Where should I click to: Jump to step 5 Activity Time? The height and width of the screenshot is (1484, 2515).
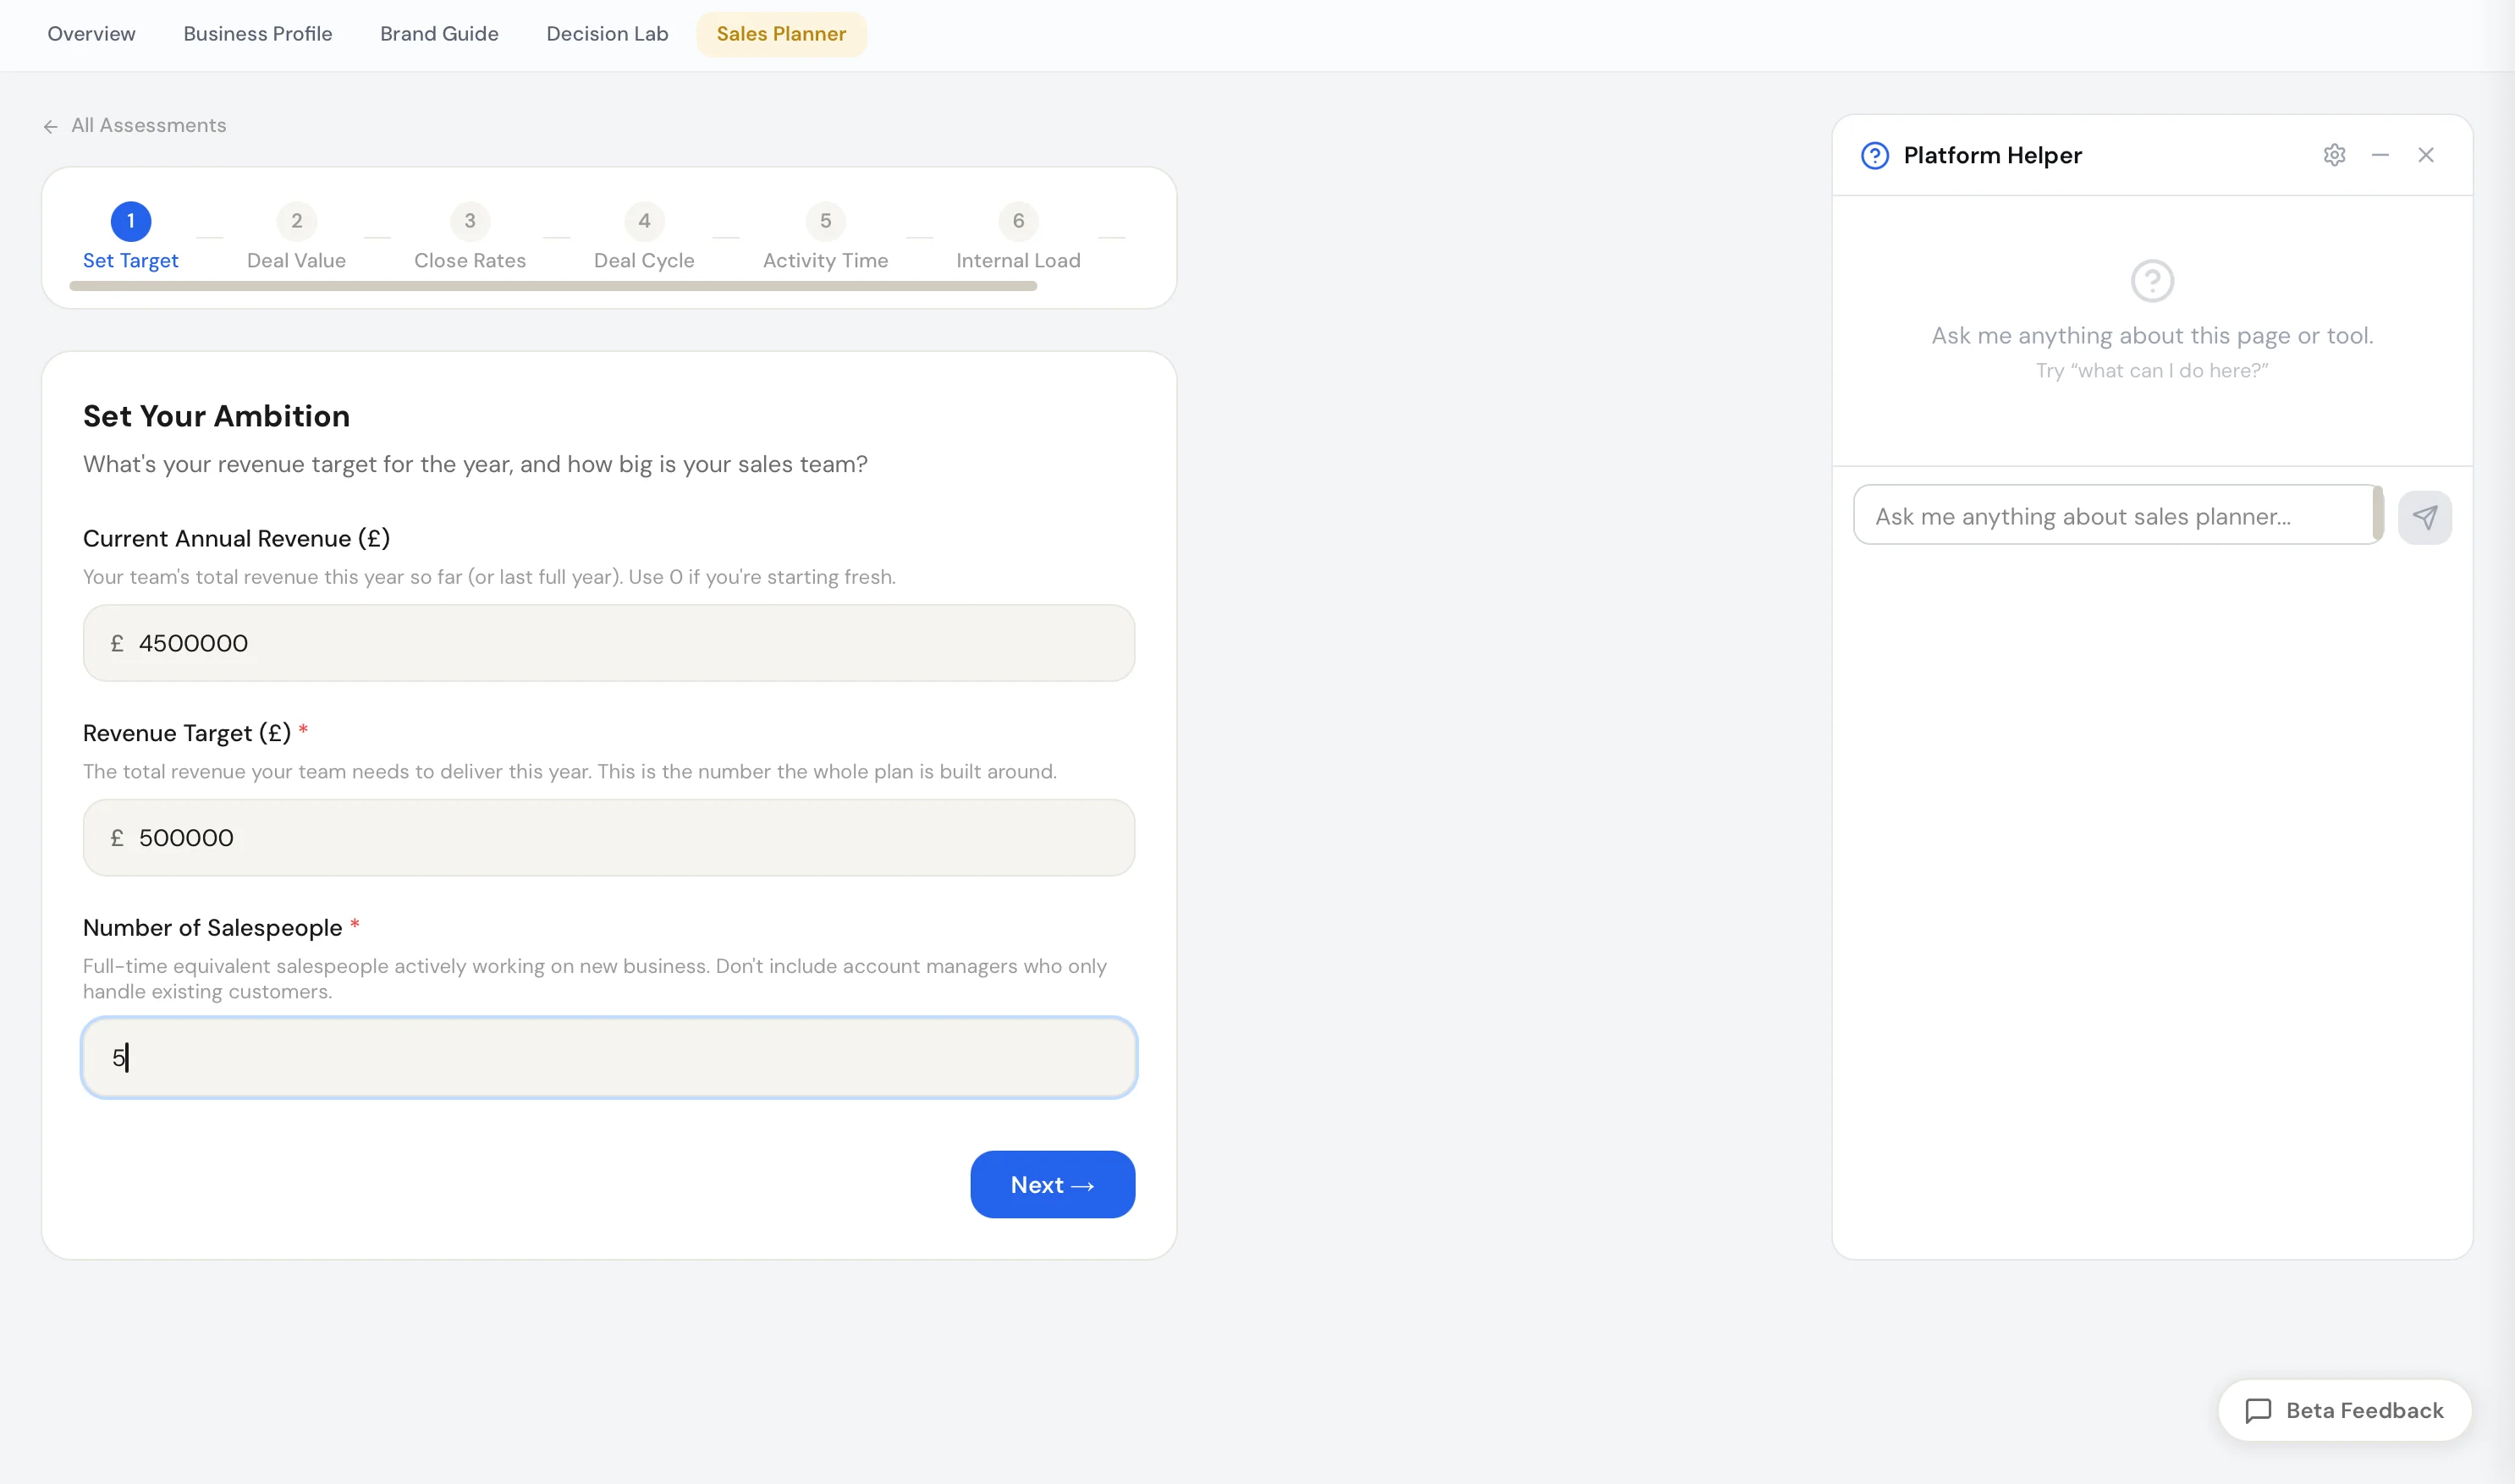(825, 221)
